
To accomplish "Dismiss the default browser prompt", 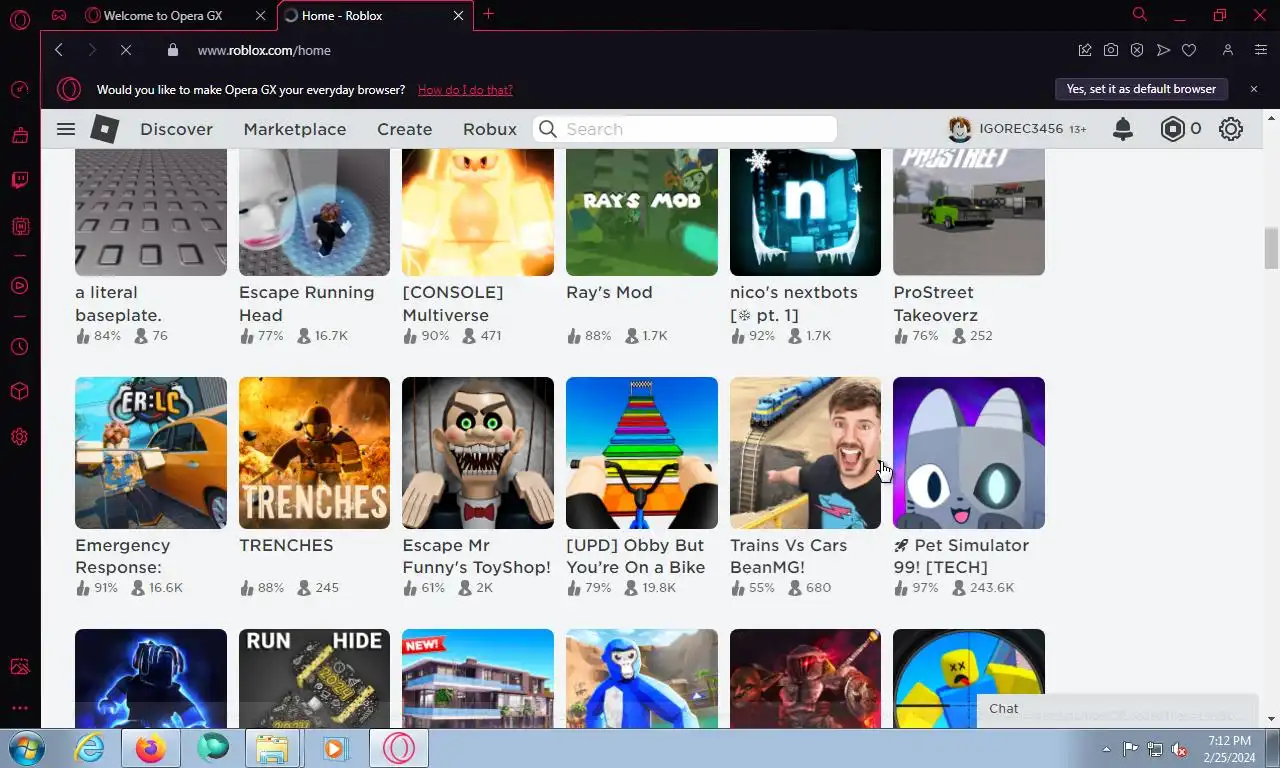I will pyautogui.click(x=1254, y=89).
